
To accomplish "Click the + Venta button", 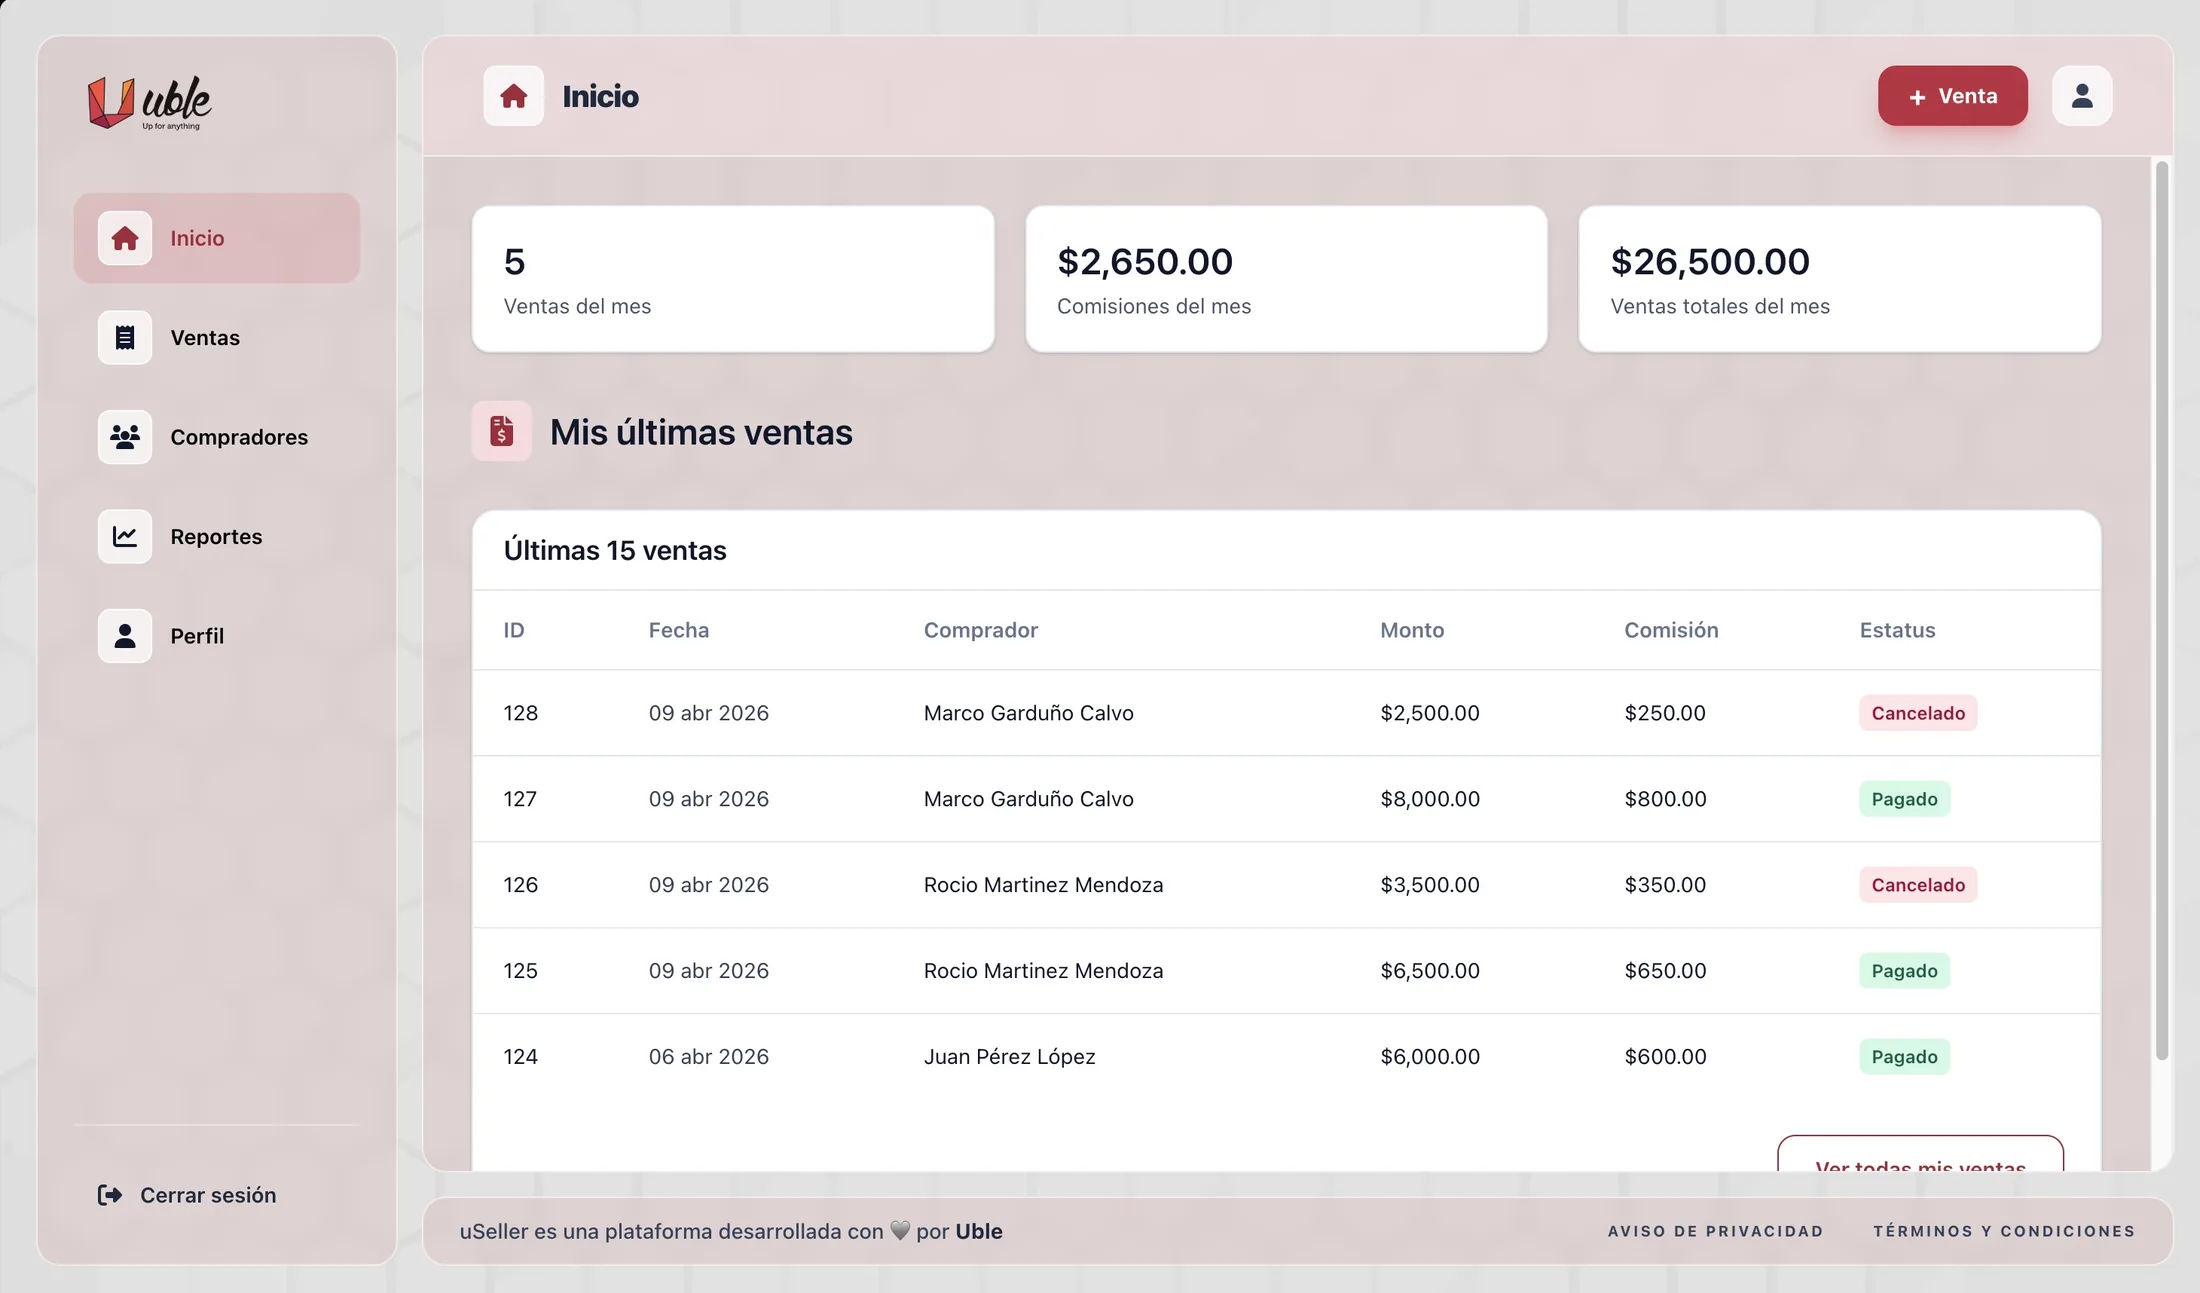I will (1953, 96).
